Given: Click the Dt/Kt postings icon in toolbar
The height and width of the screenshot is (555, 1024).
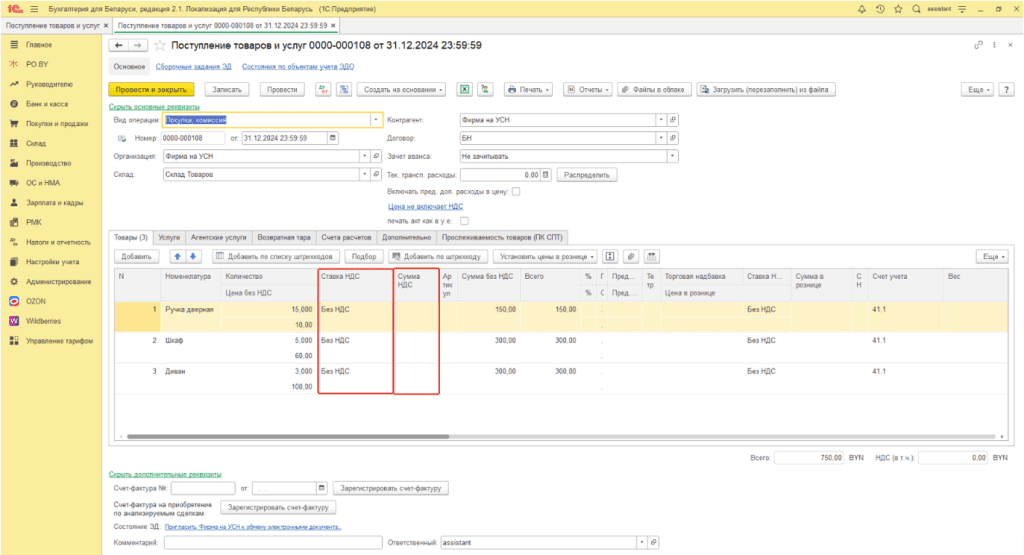Looking at the screenshot, I should tap(323, 89).
